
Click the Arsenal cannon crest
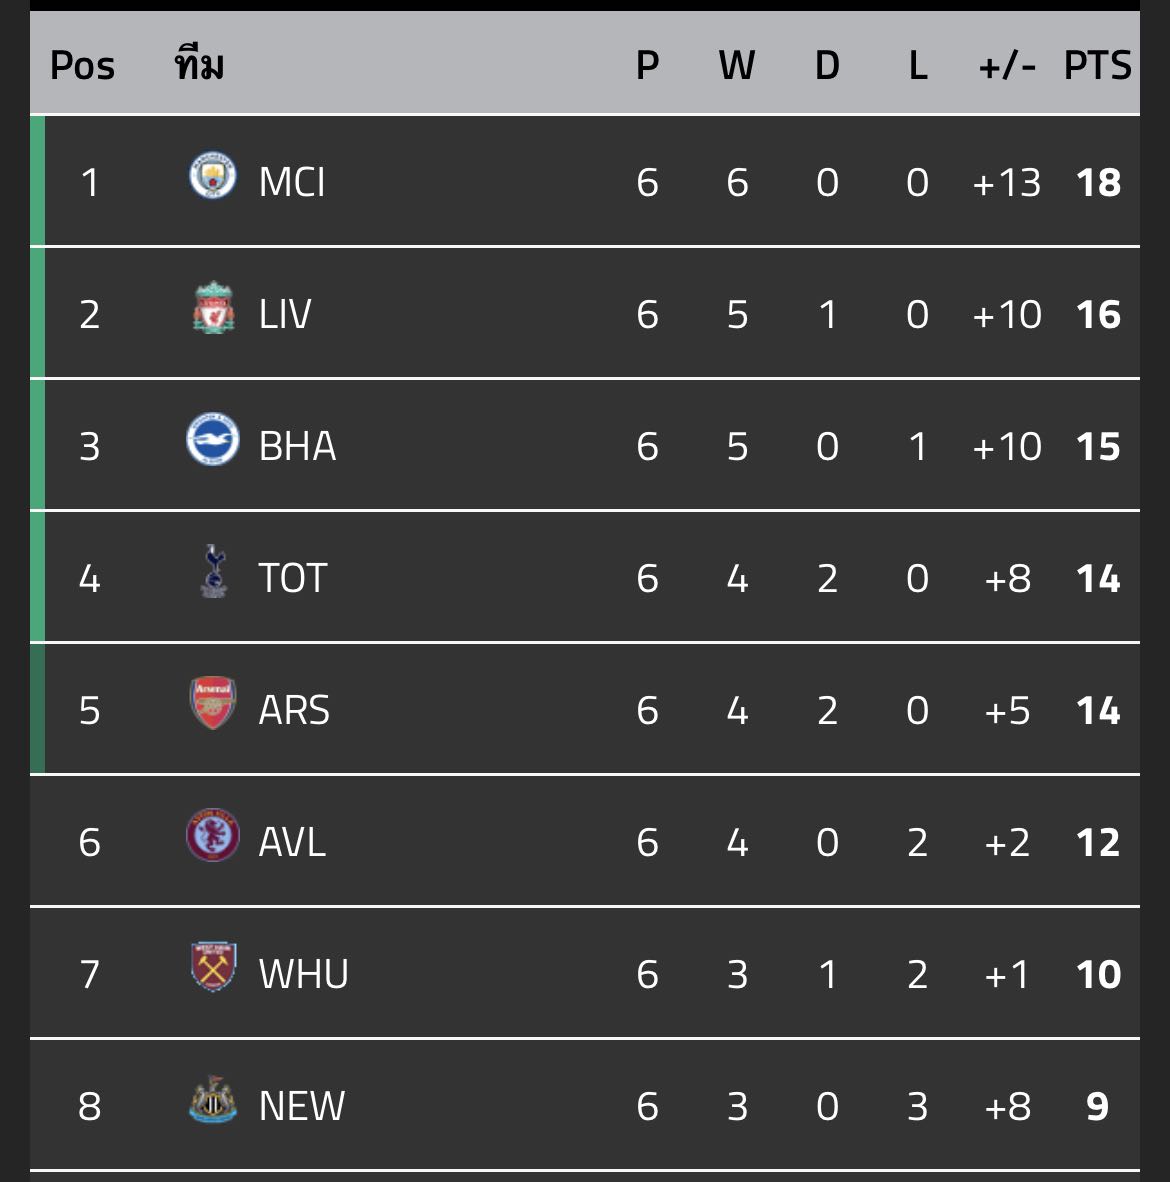click(213, 703)
